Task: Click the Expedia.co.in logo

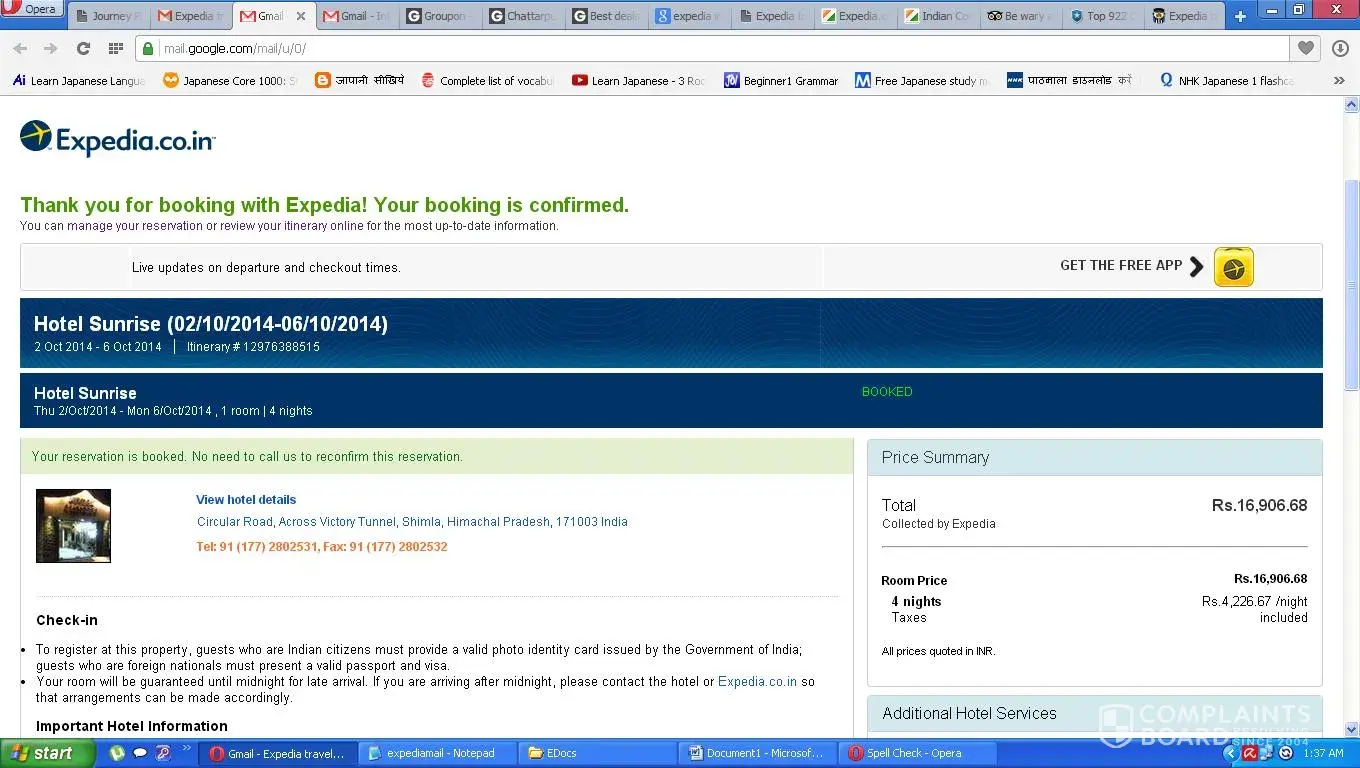Action: [118, 139]
